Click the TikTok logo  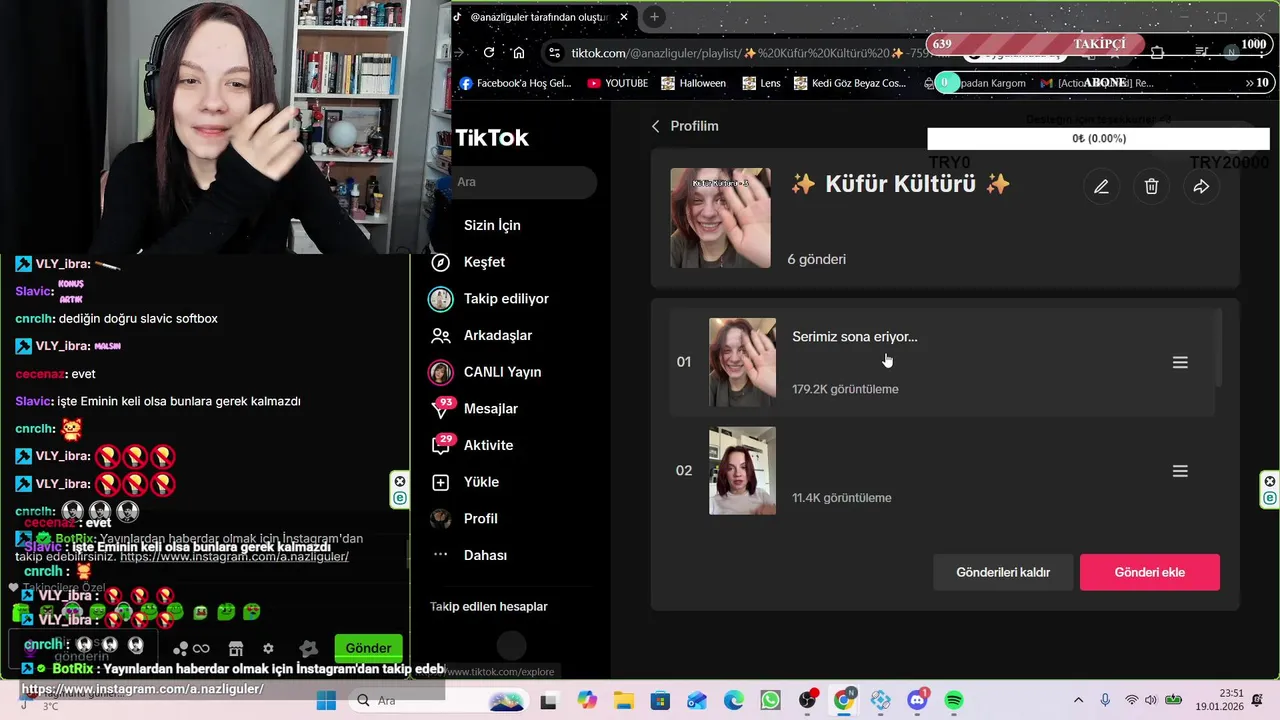click(492, 138)
